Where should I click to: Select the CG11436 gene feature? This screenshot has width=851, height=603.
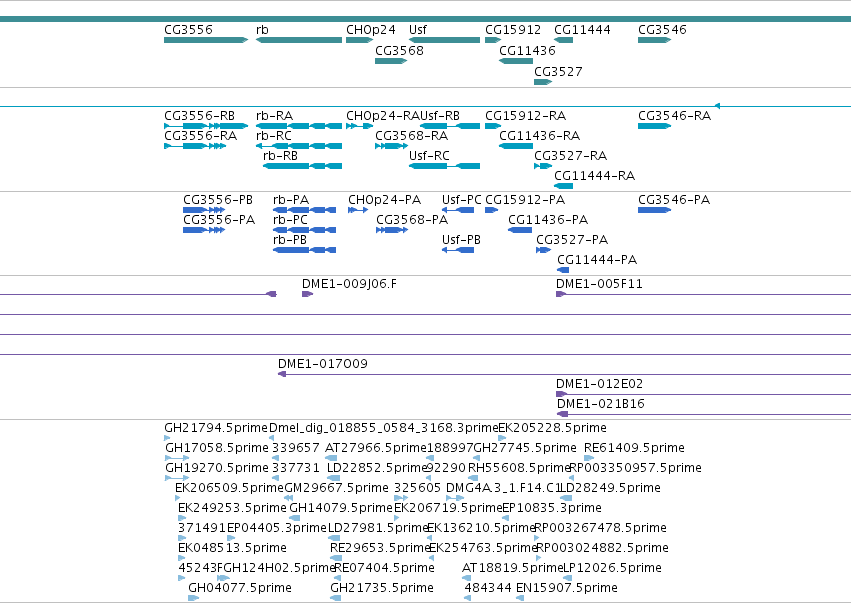tap(516, 61)
